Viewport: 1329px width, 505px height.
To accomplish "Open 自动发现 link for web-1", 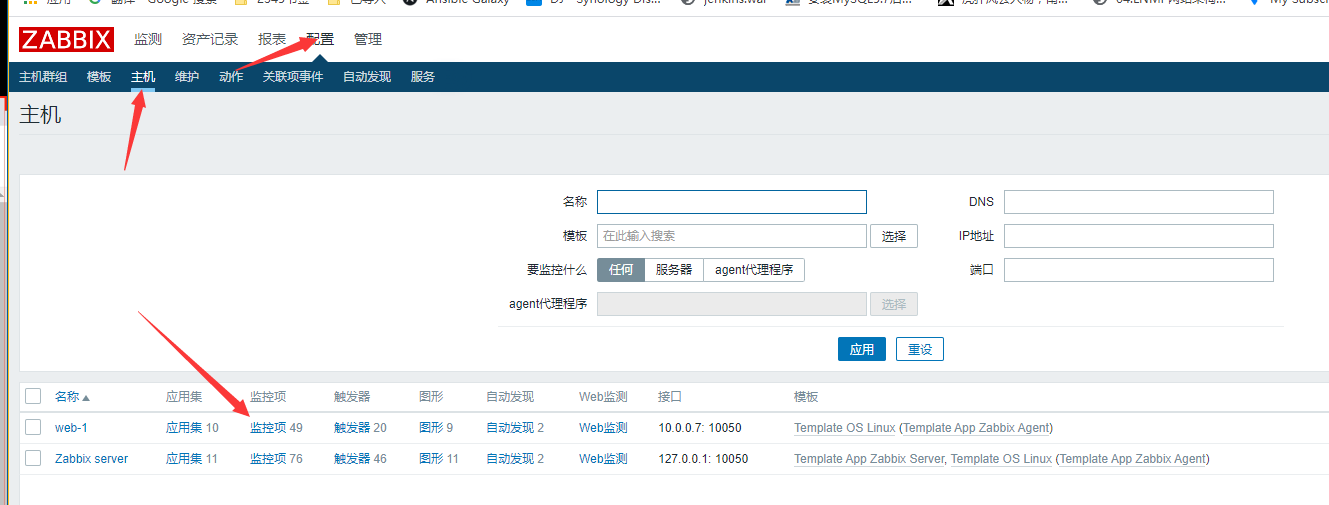I will point(510,428).
